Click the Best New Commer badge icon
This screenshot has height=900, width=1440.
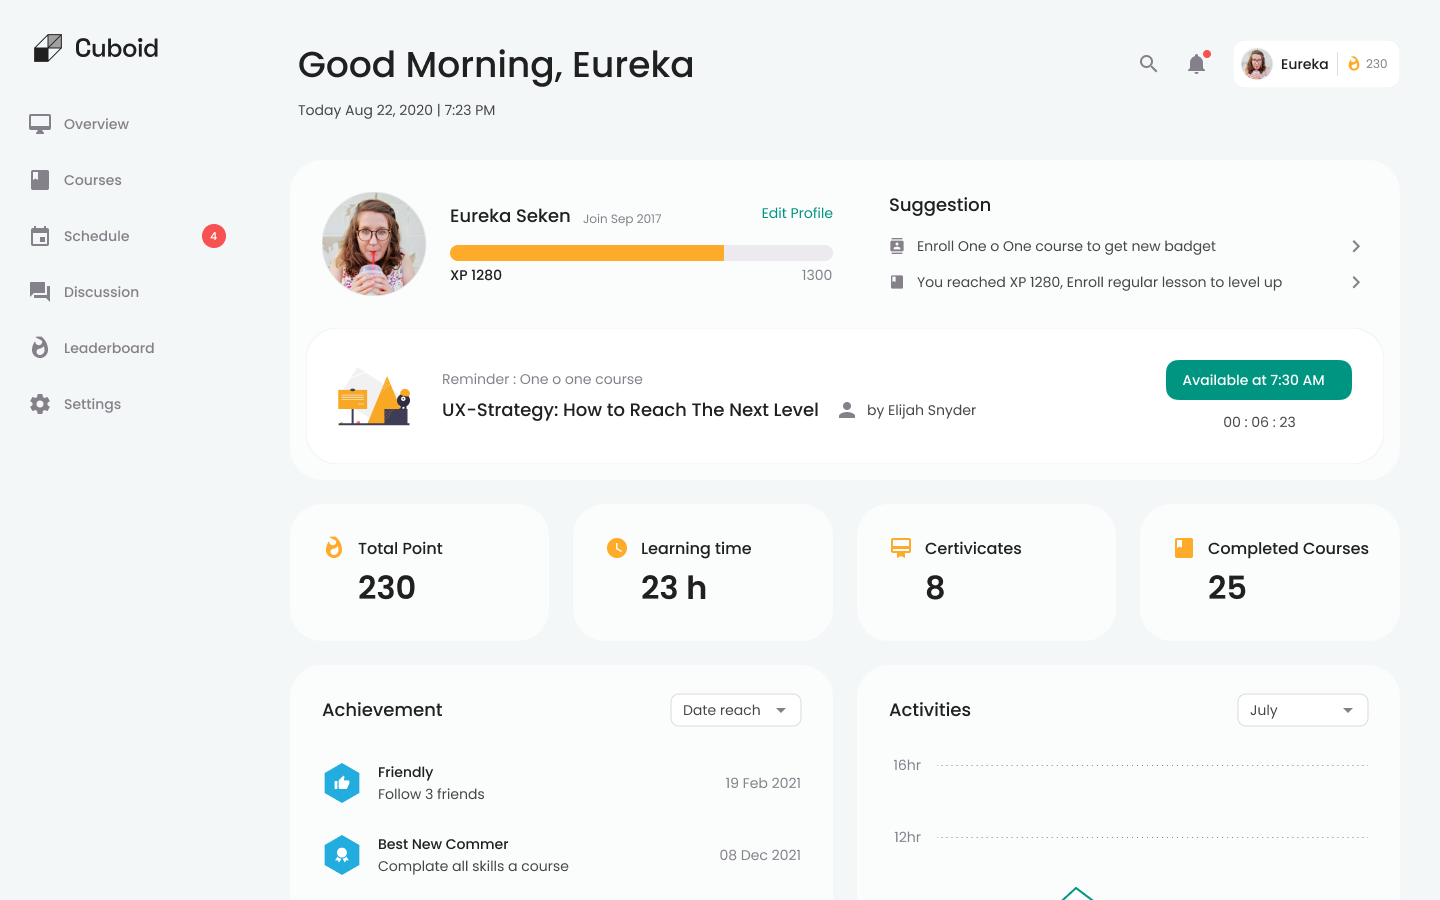point(342,855)
